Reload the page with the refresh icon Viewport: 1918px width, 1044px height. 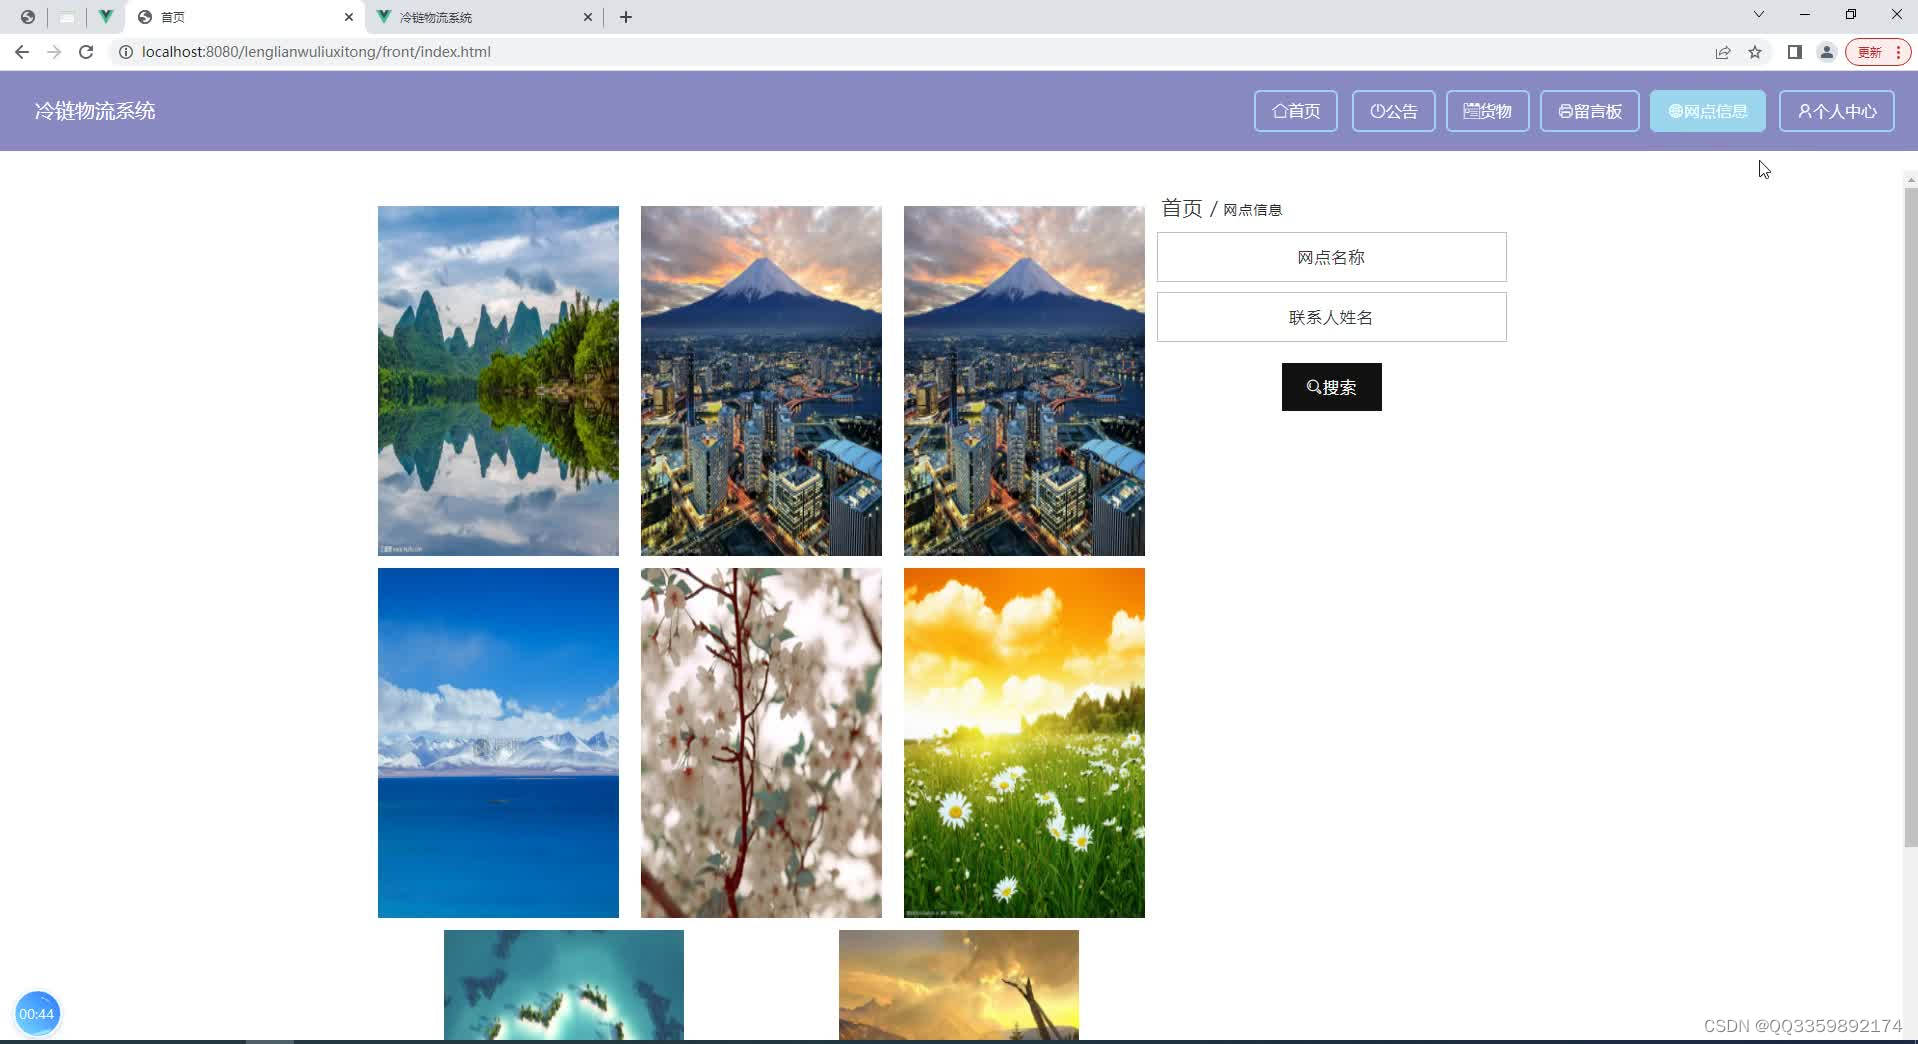tap(86, 52)
